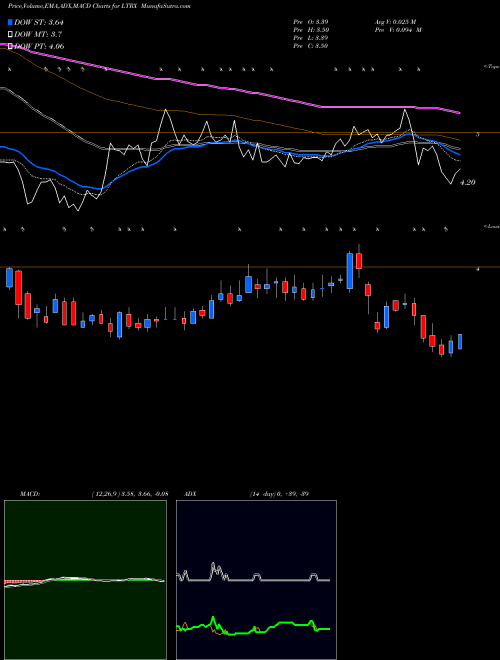Click the pink DOW PT legend swatch
500x660 pixels.
pyautogui.click(x=11, y=46)
